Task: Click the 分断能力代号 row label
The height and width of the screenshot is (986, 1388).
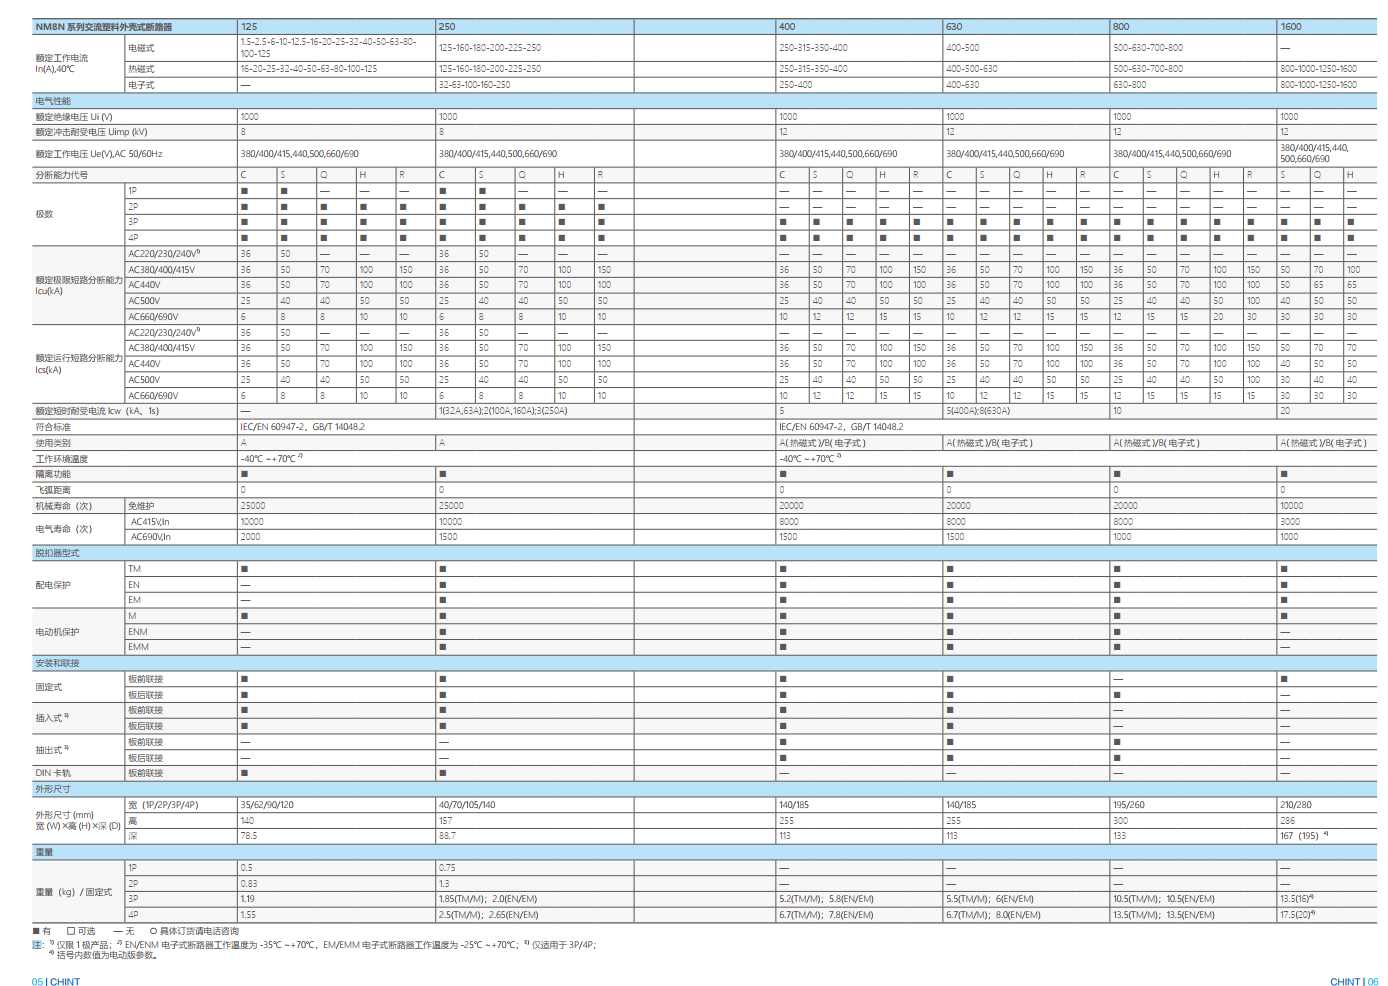Action: click(x=62, y=175)
